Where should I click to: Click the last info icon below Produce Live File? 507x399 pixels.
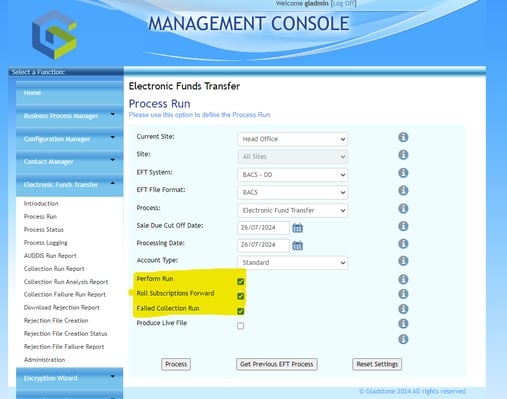[x=403, y=339]
